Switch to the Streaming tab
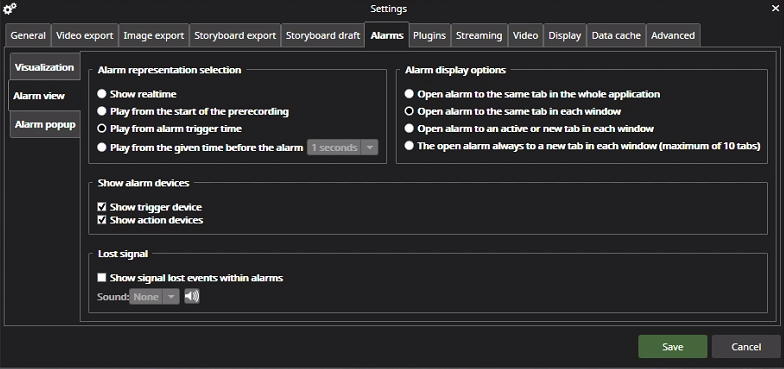This screenshot has width=784, height=369. click(479, 36)
